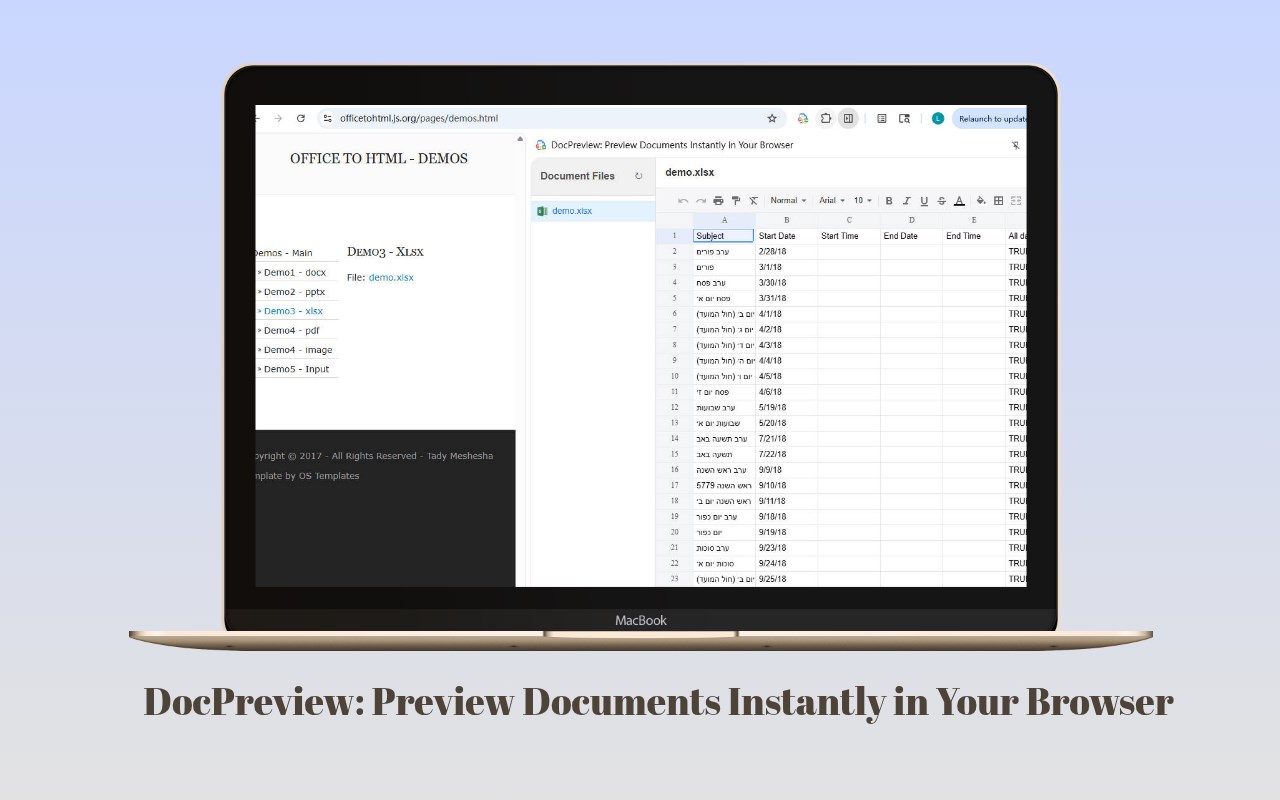Open the text color tool

click(959, 201)
